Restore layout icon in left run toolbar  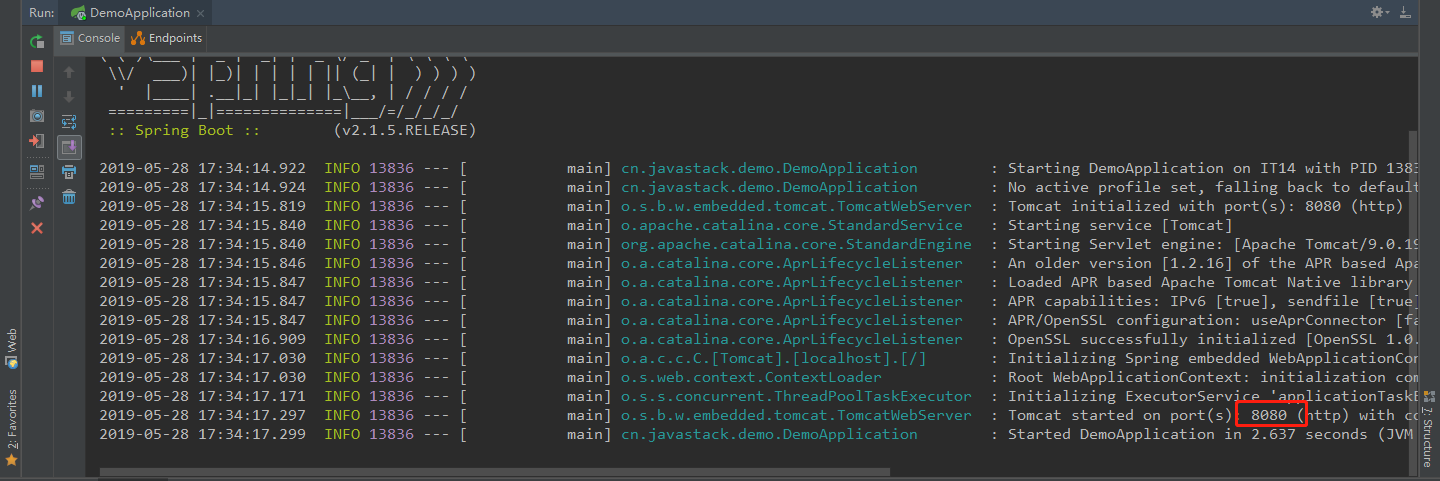(37, 172)
